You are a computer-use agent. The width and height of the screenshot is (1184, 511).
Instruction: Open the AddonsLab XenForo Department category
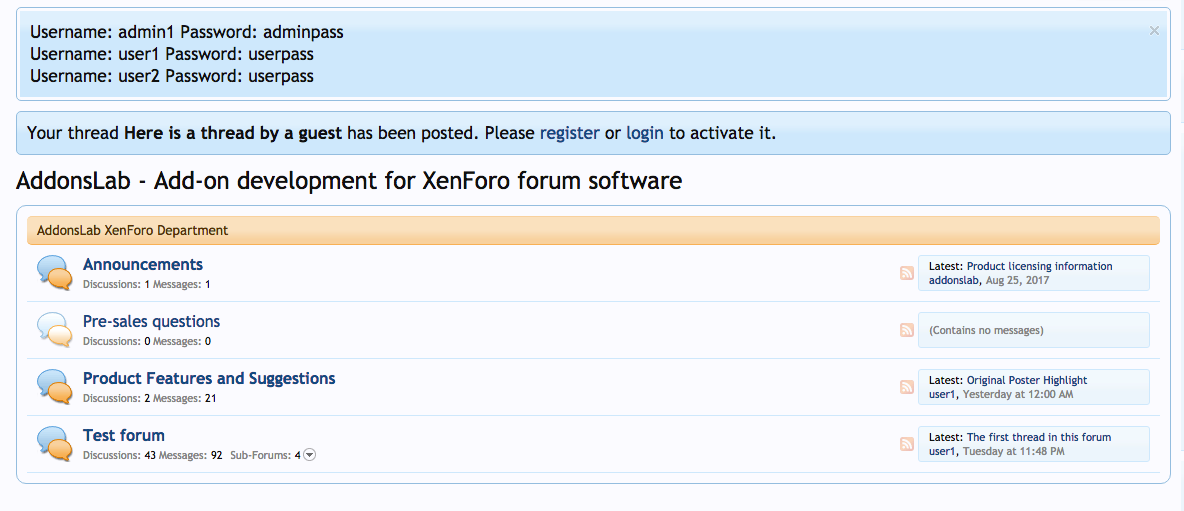point(132,230)
